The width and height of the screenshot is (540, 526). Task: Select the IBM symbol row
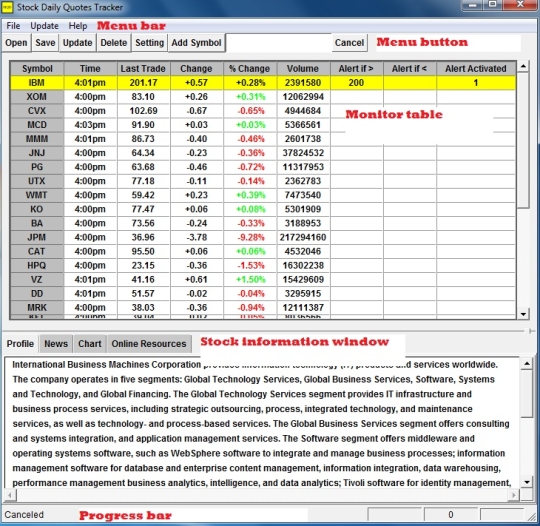(263, 83)
